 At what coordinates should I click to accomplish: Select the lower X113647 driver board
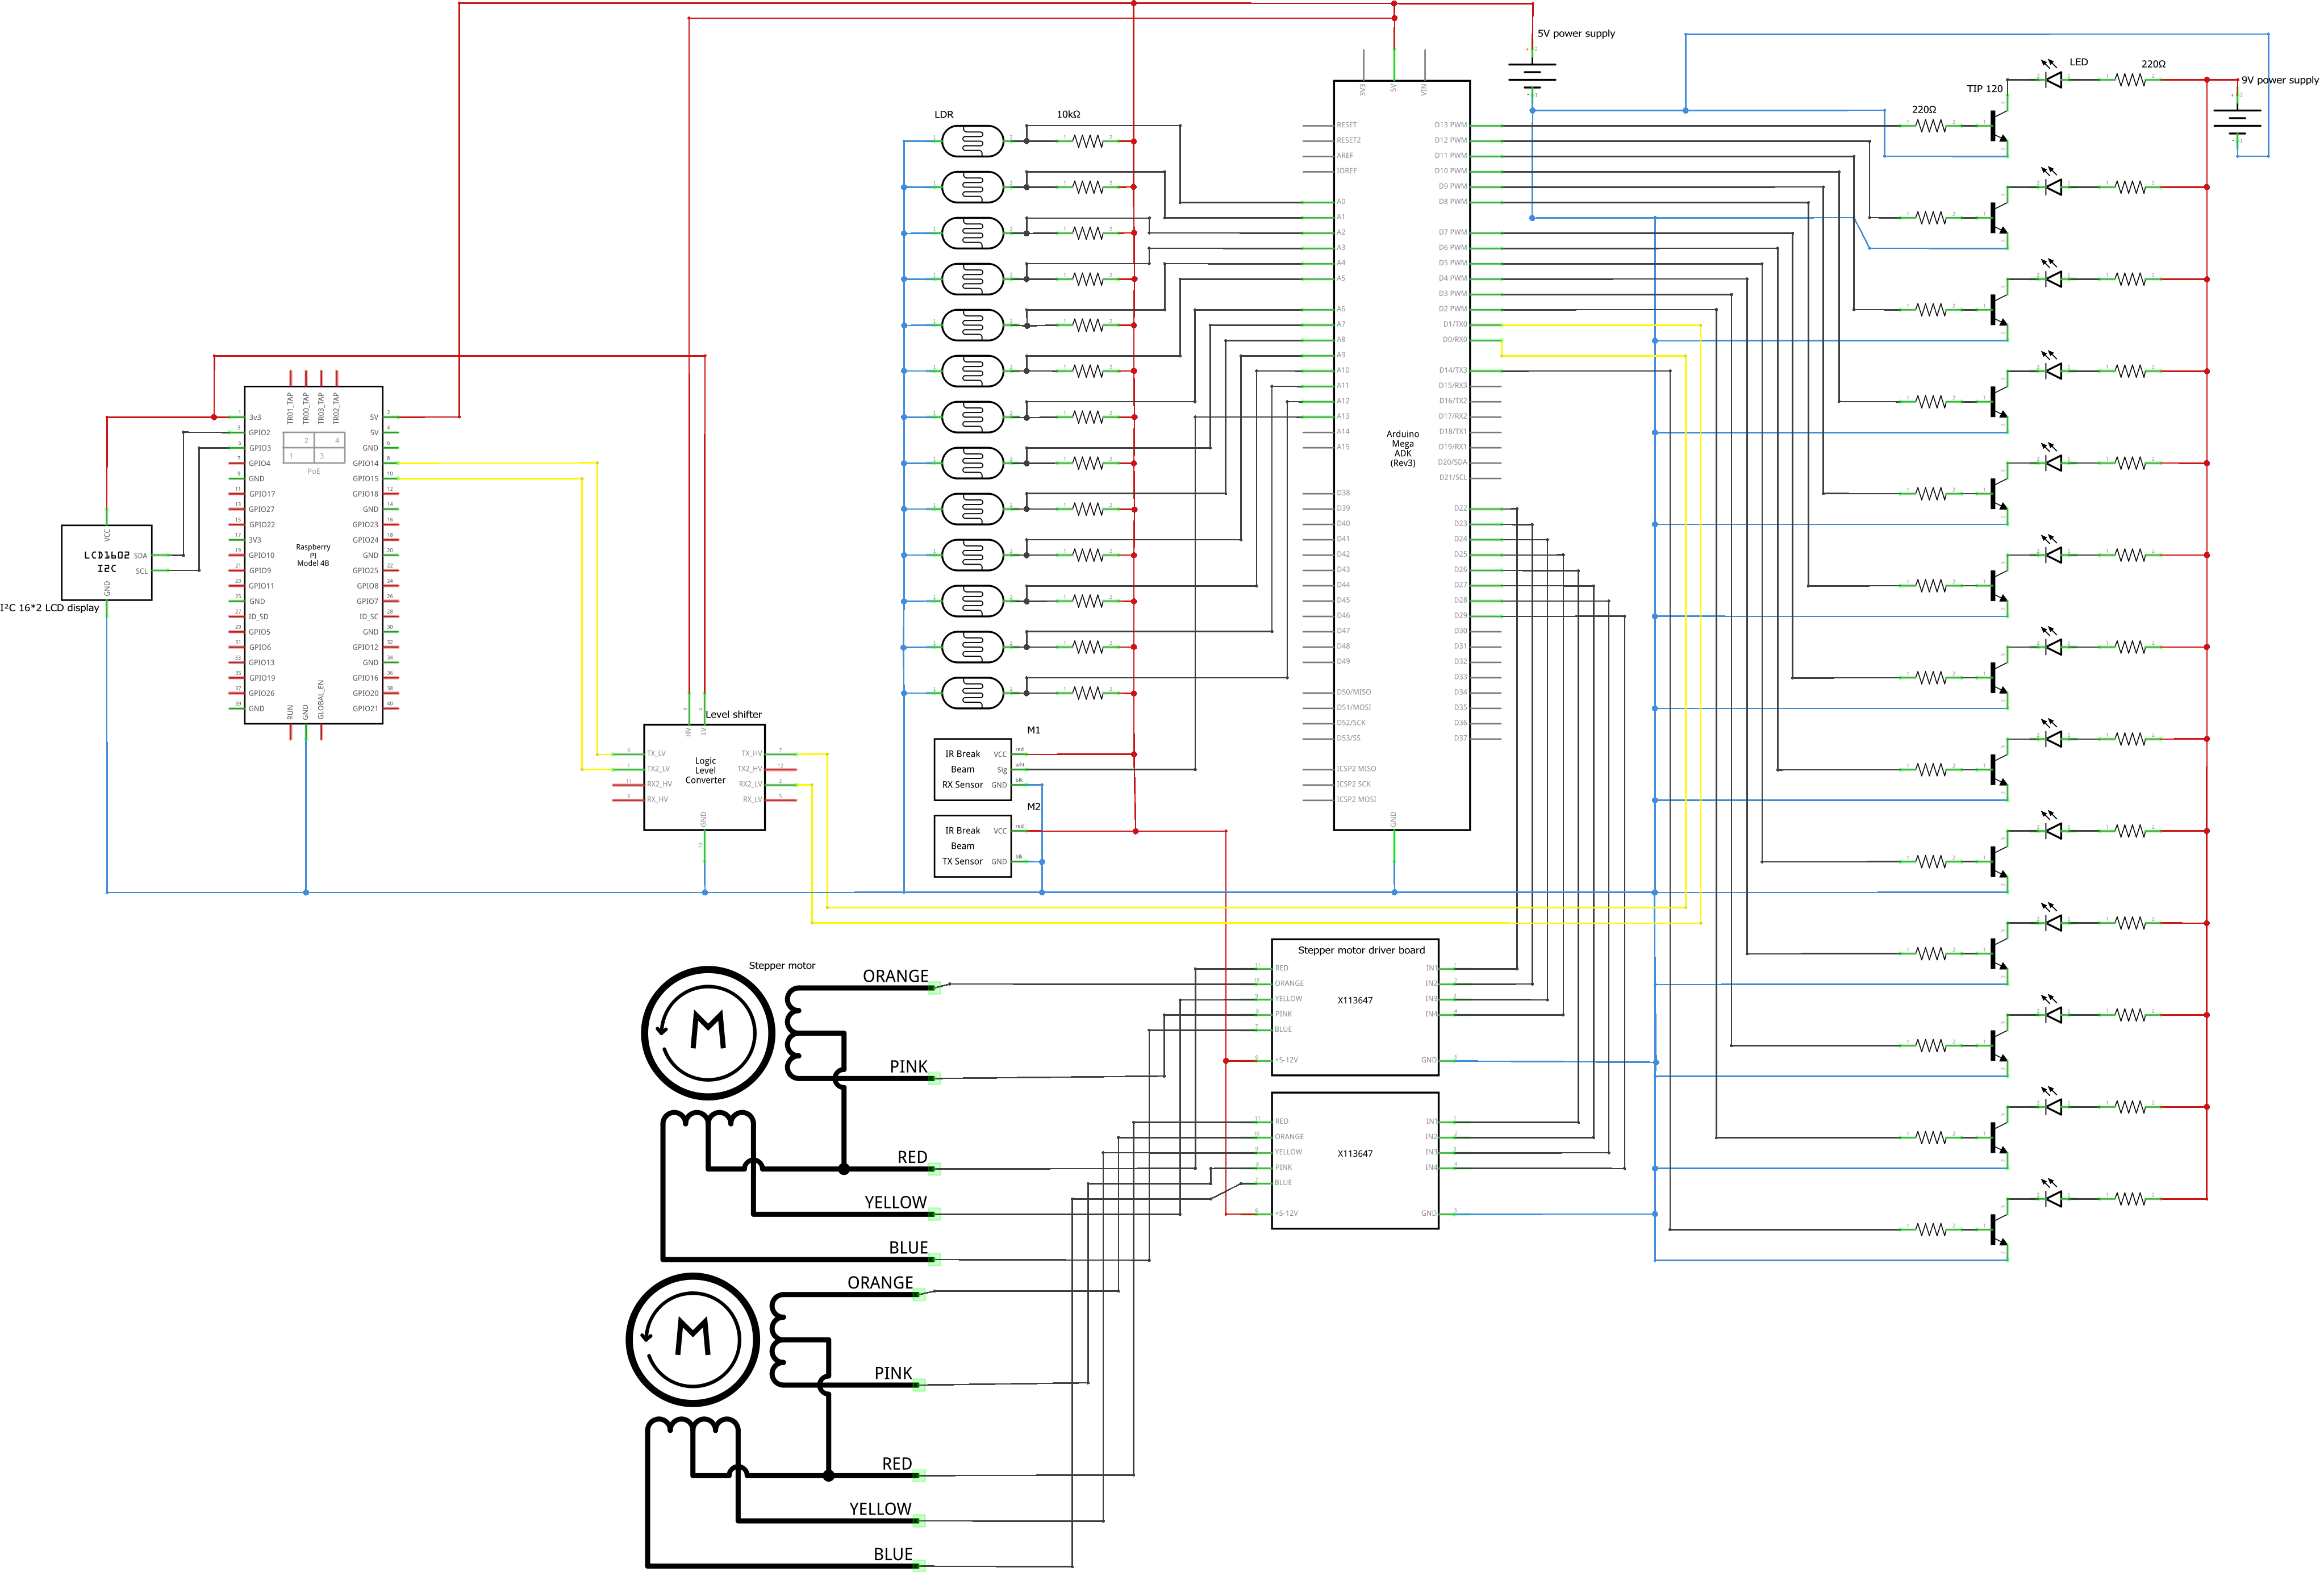click(1355, 1160)
